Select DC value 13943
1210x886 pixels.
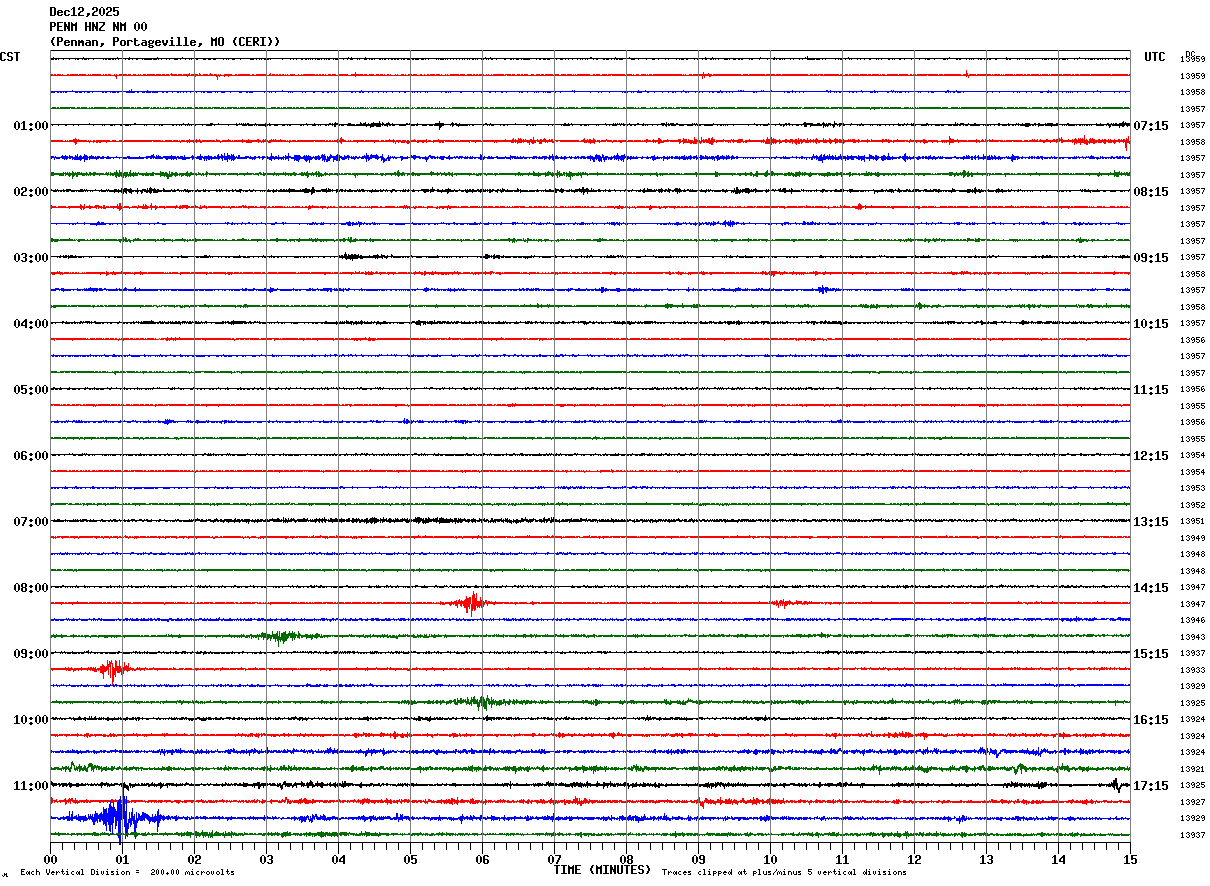(1192, 637)
